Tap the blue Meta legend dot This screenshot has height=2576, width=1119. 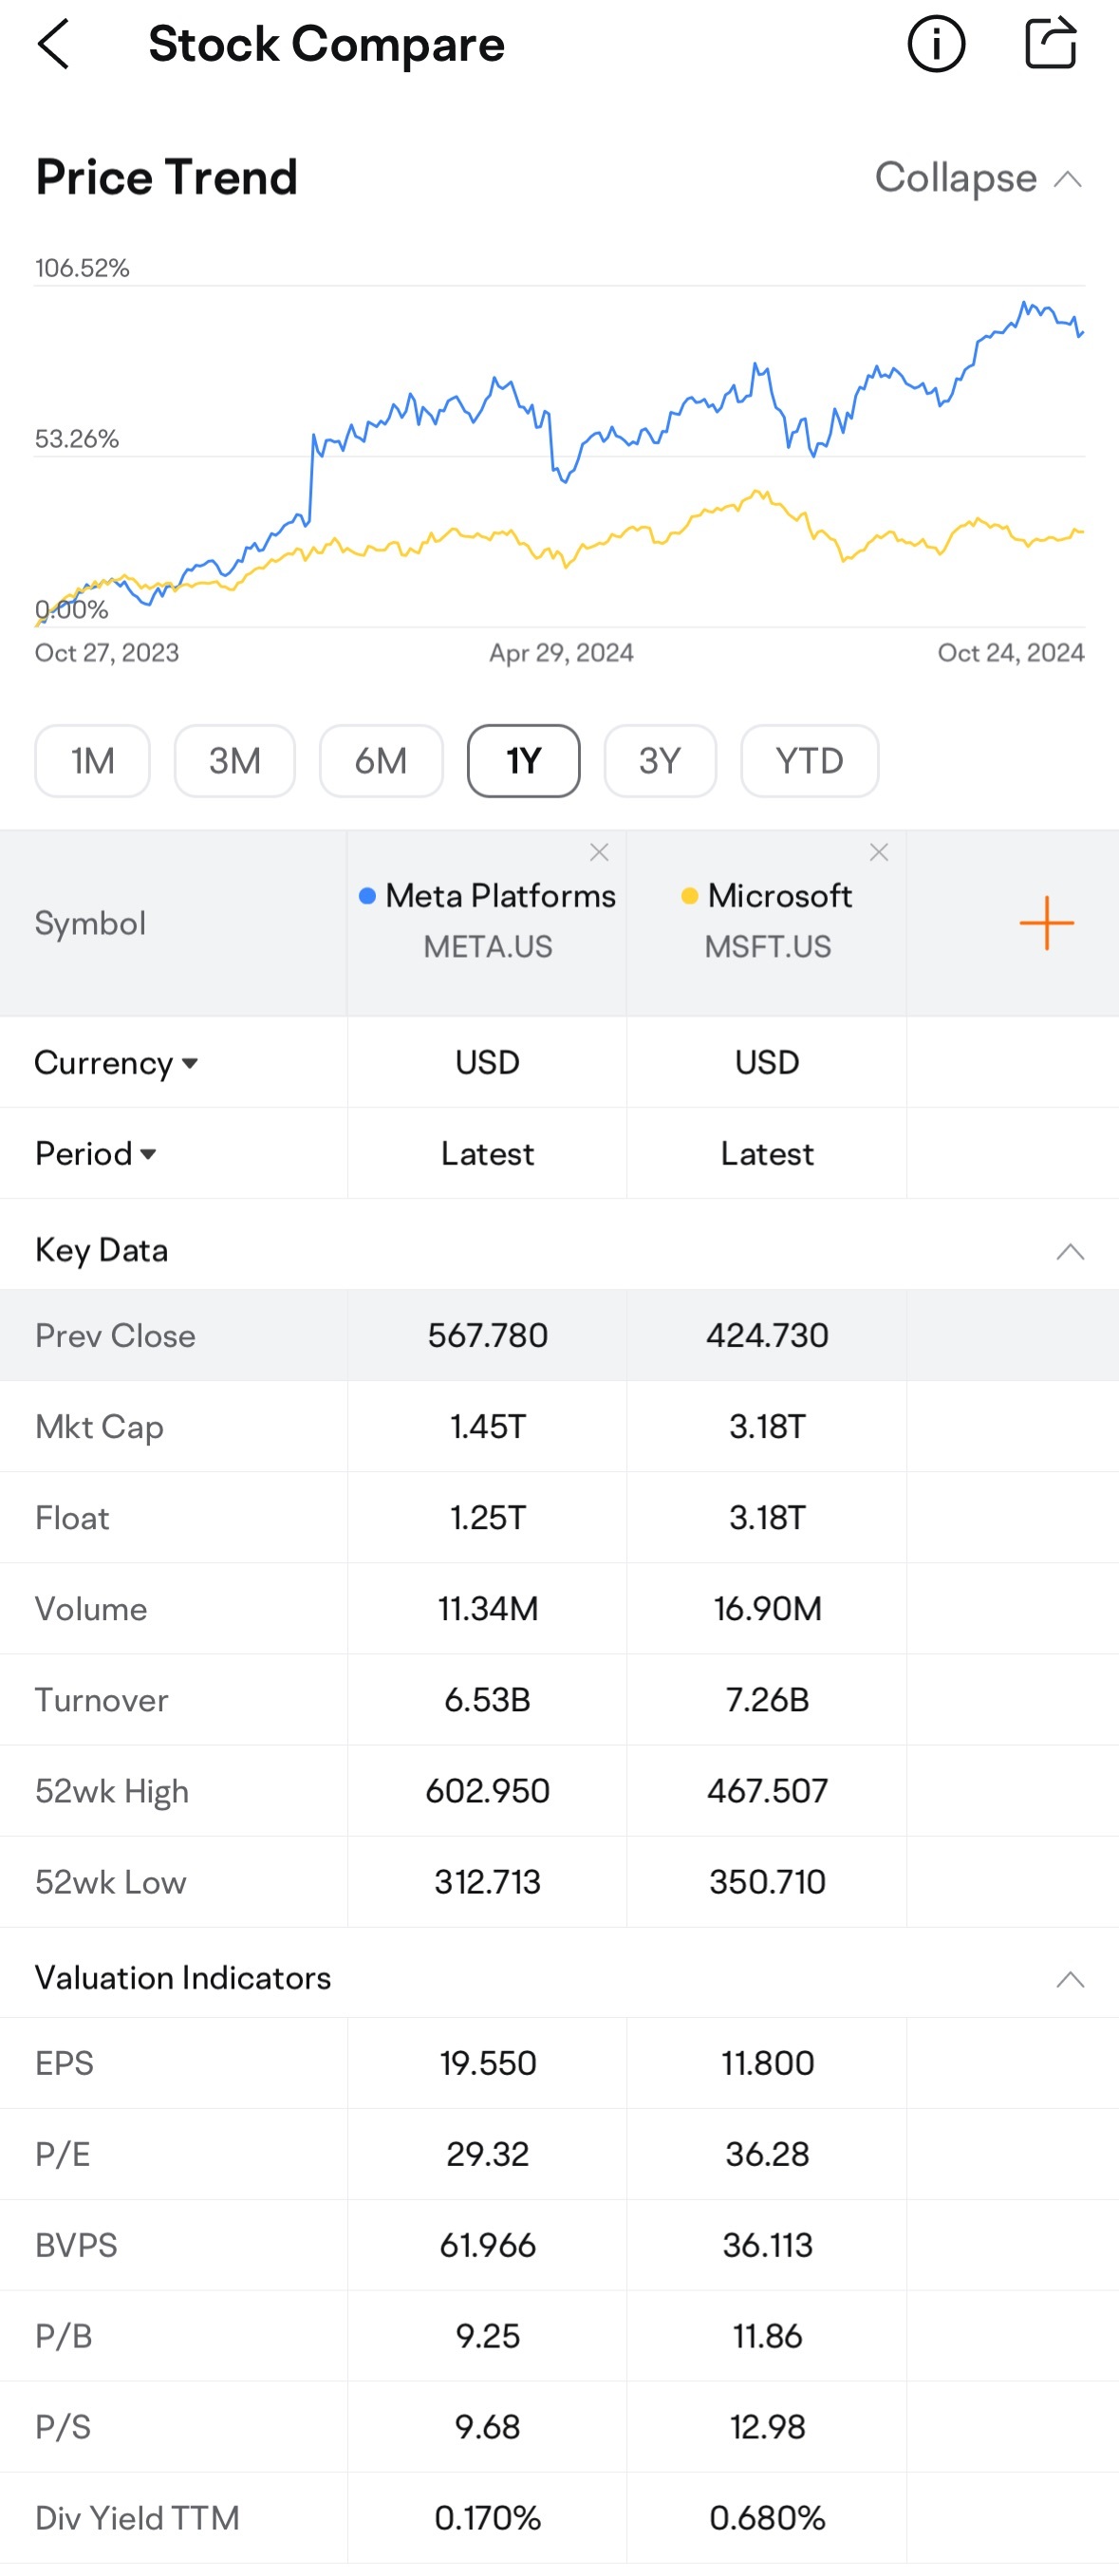[367, 896]
